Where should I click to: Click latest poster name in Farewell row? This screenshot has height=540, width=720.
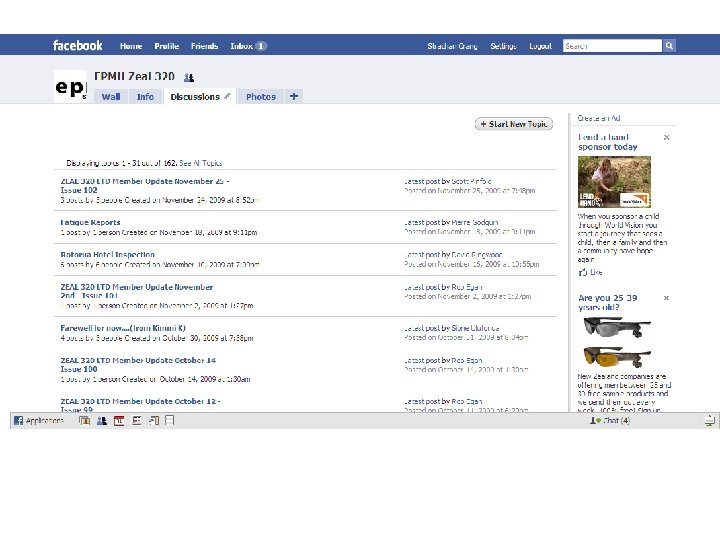tap(475, 328)
